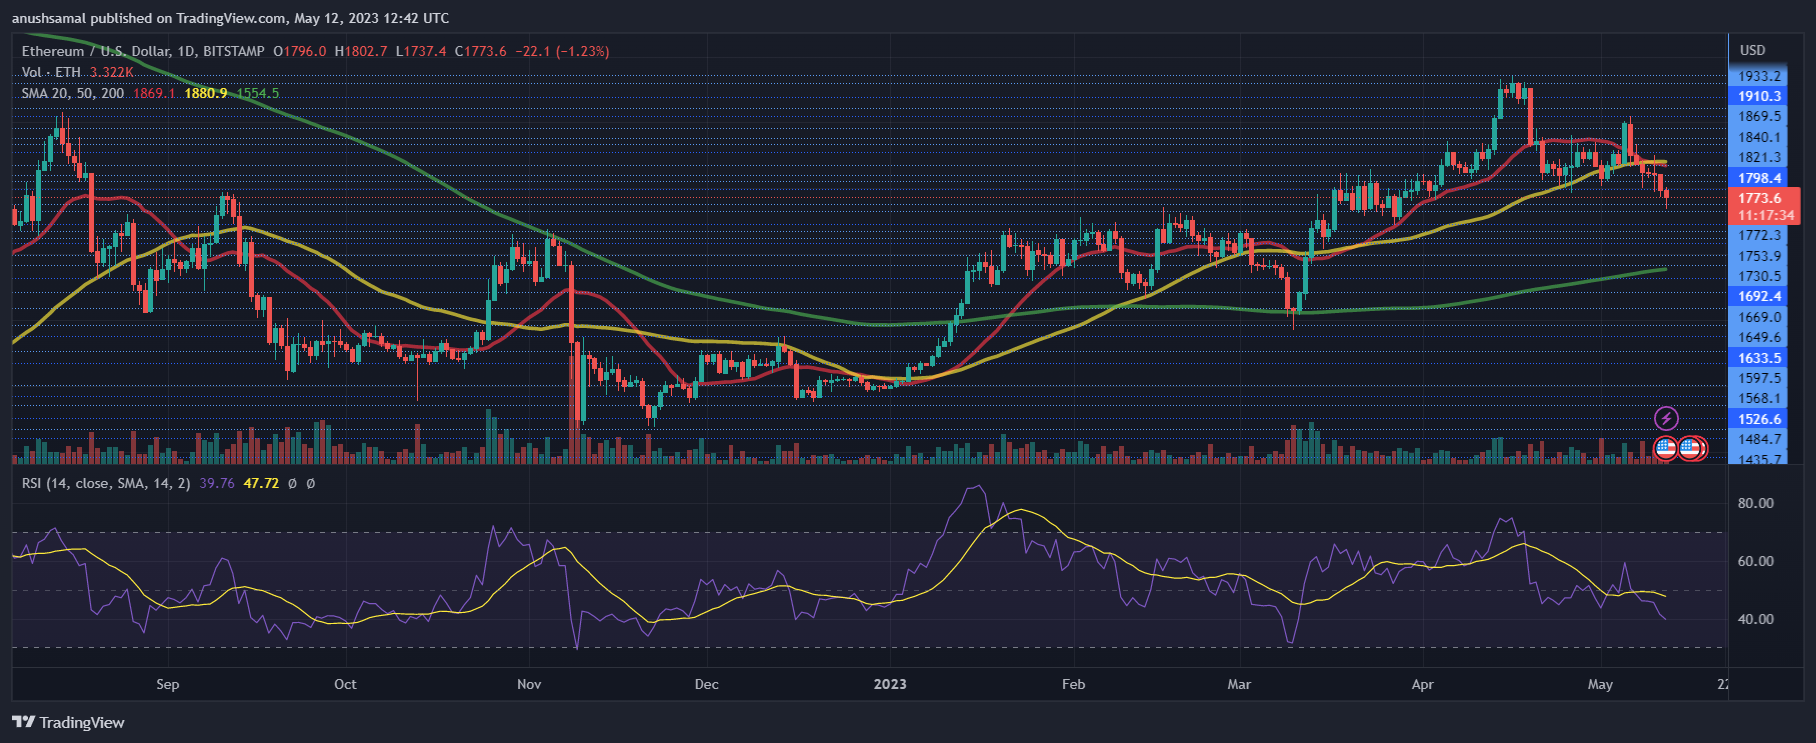Open the stacked US flag event markers
Viewport: 1816px width, 743px height.
(x=1692, y=448)
